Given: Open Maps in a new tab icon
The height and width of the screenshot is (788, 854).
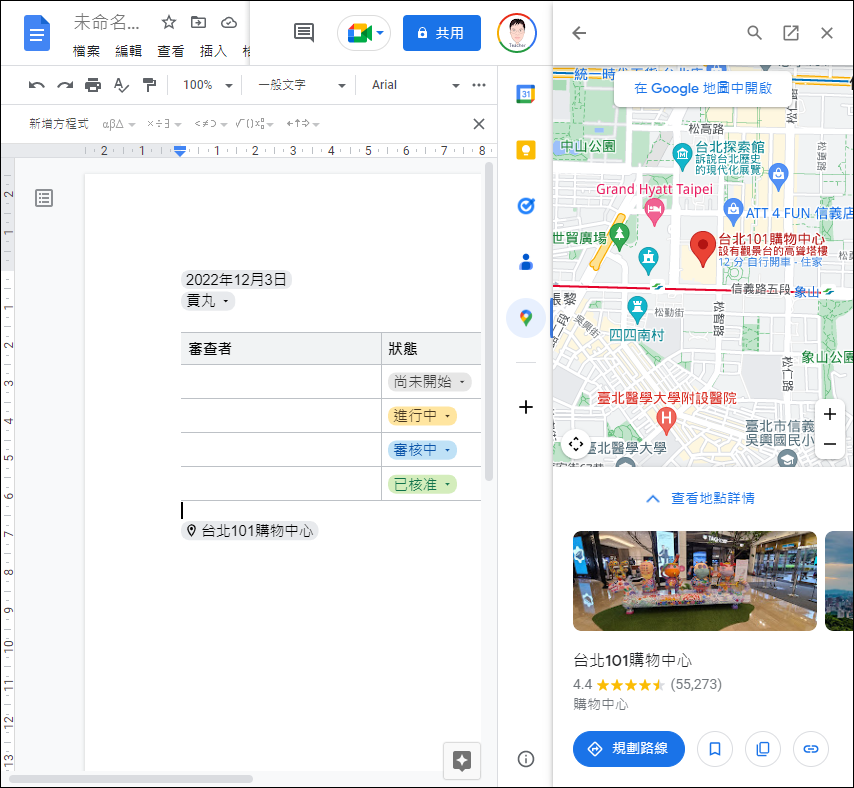Looking at the screenshot, I should [791, 33].
